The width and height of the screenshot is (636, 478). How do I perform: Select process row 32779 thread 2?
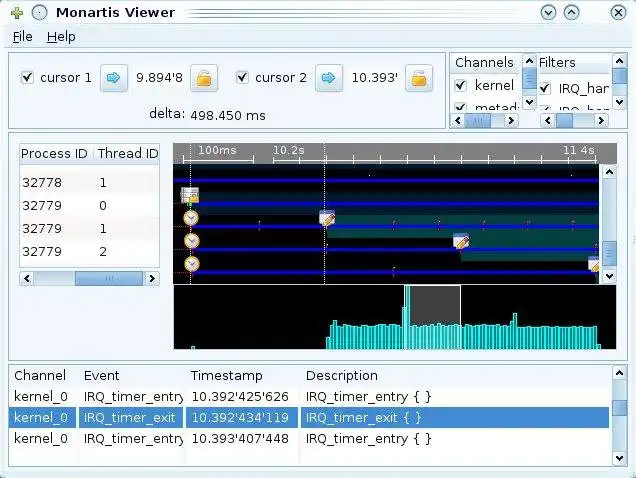(x=90, y=252)
